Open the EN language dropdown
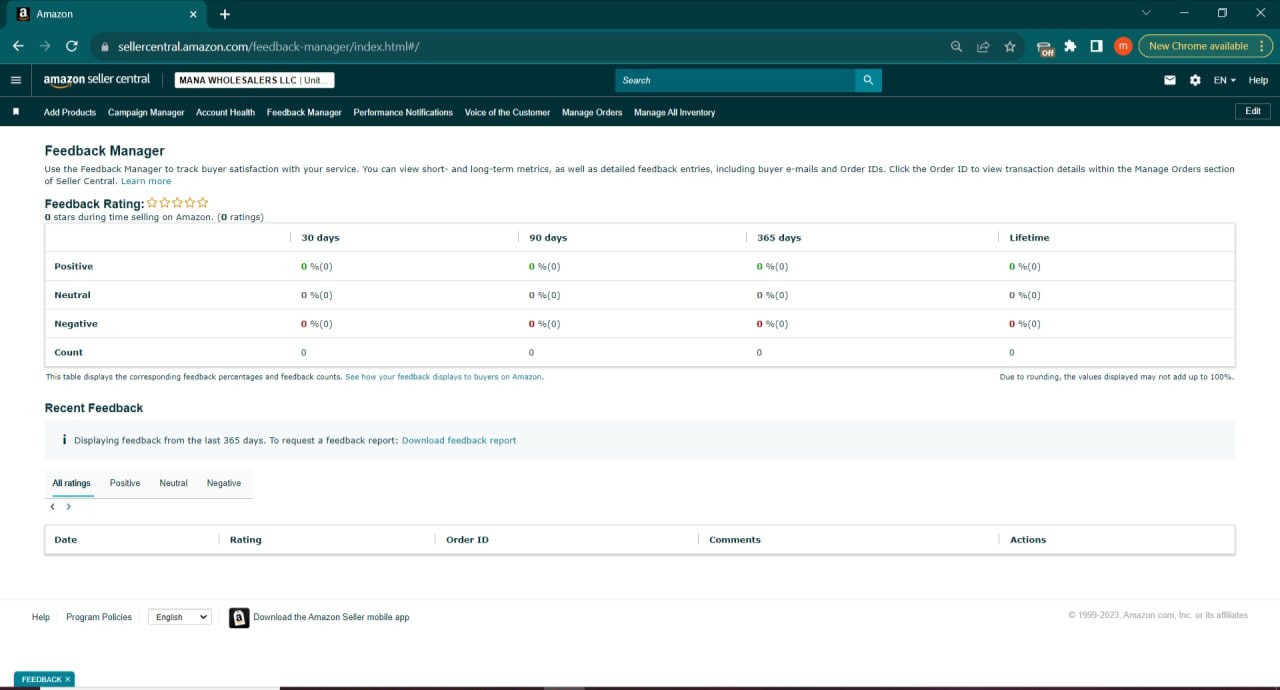The height and width of the screenshot is (690, 1280). point(1225,80)
